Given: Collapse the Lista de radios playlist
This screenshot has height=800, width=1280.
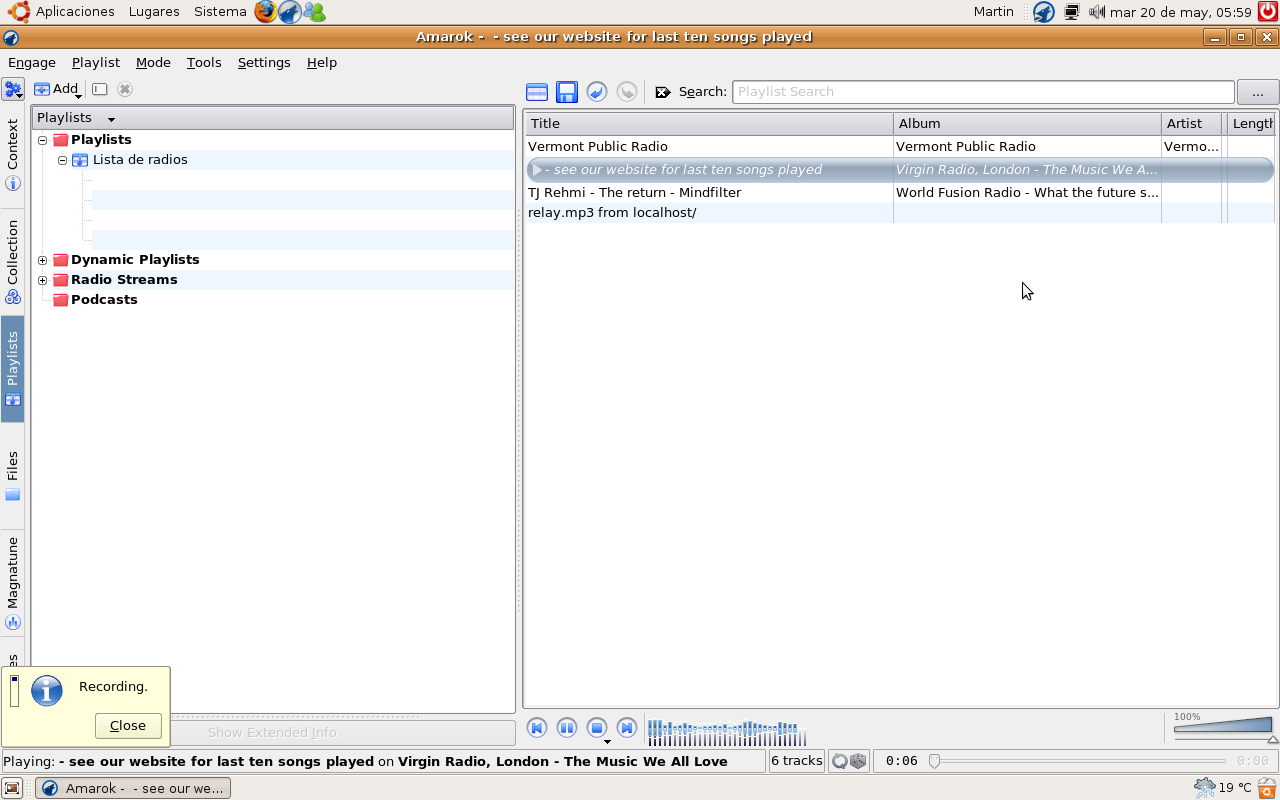Looking at the screenshot, I should [x=62, y=160].
